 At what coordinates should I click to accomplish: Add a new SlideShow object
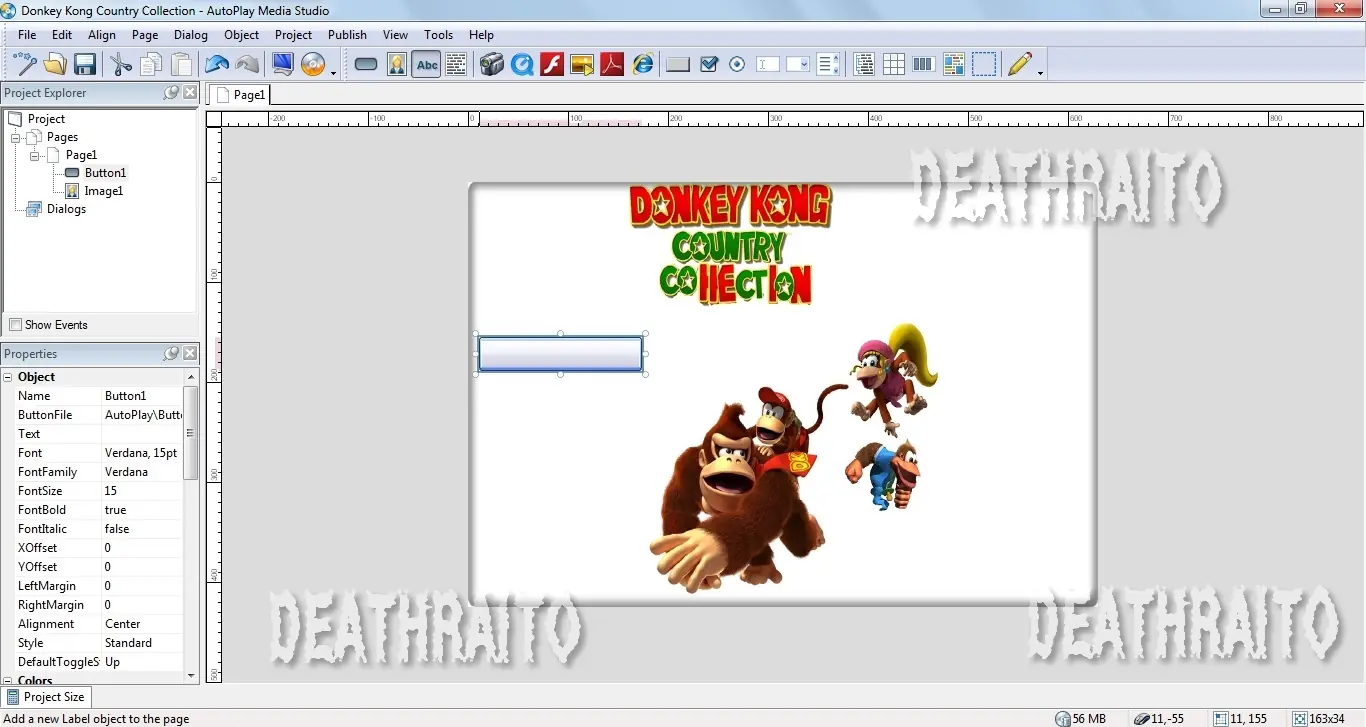point(582,64)
